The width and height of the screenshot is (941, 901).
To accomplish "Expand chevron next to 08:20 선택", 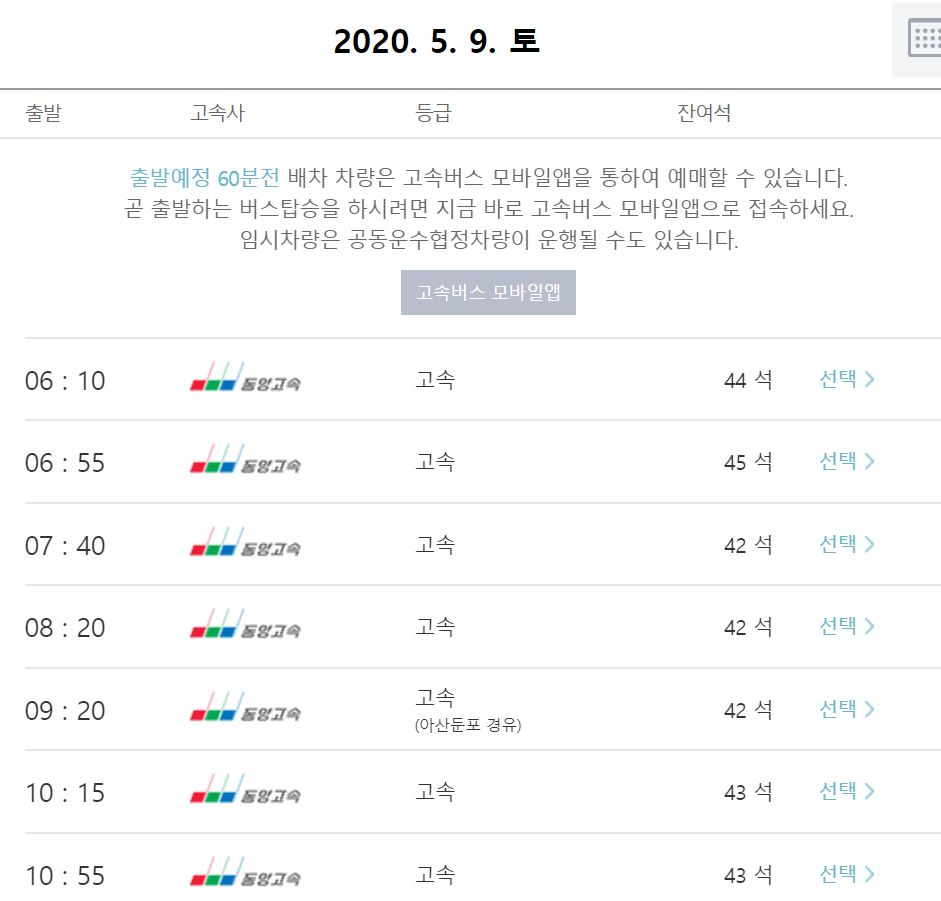I will 870,627.
